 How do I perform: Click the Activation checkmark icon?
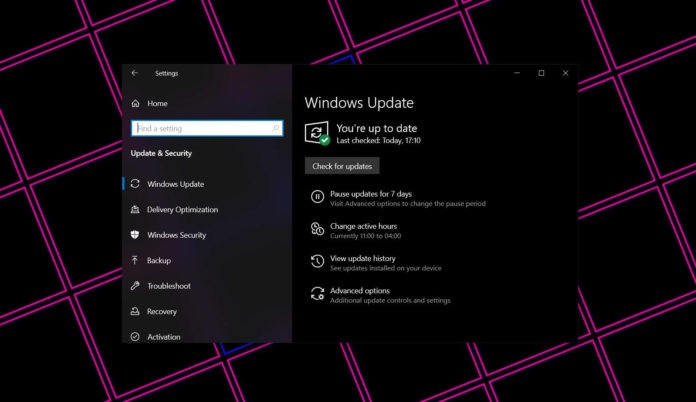136,337
